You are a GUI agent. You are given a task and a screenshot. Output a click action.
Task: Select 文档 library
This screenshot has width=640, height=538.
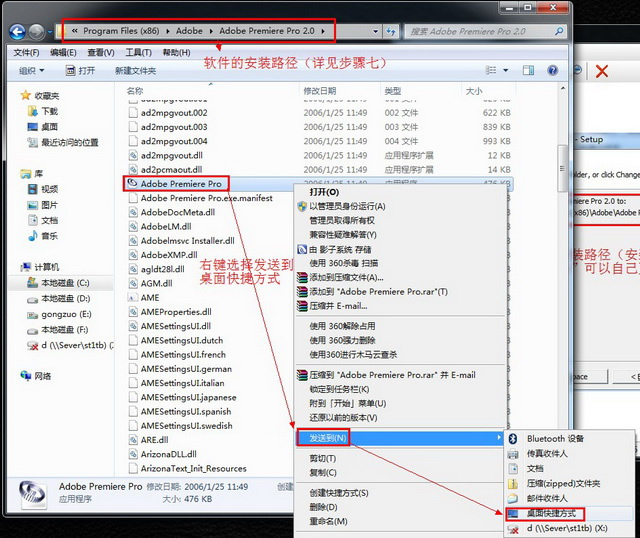(x=43, y=220)
